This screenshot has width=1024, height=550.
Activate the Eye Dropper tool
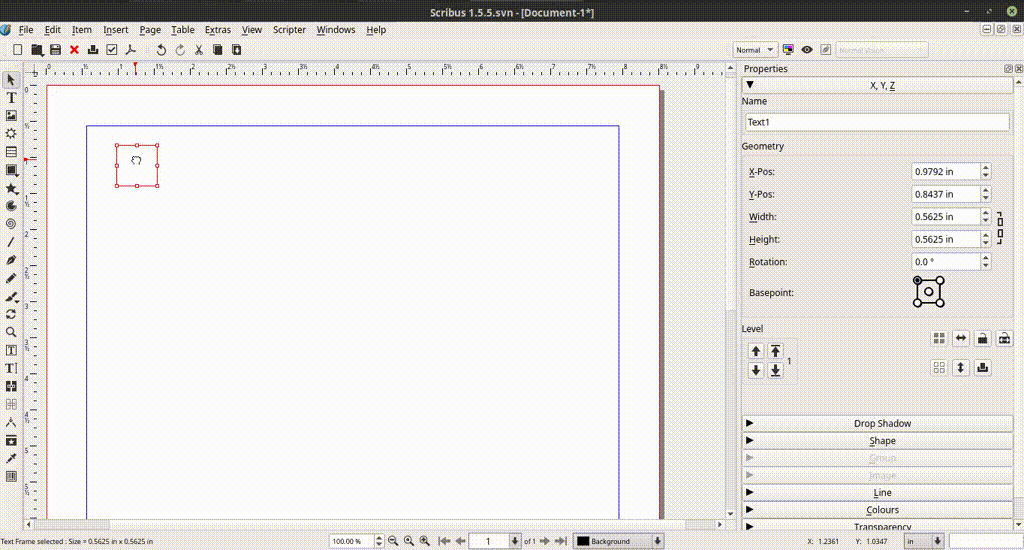tap(11, 458)
